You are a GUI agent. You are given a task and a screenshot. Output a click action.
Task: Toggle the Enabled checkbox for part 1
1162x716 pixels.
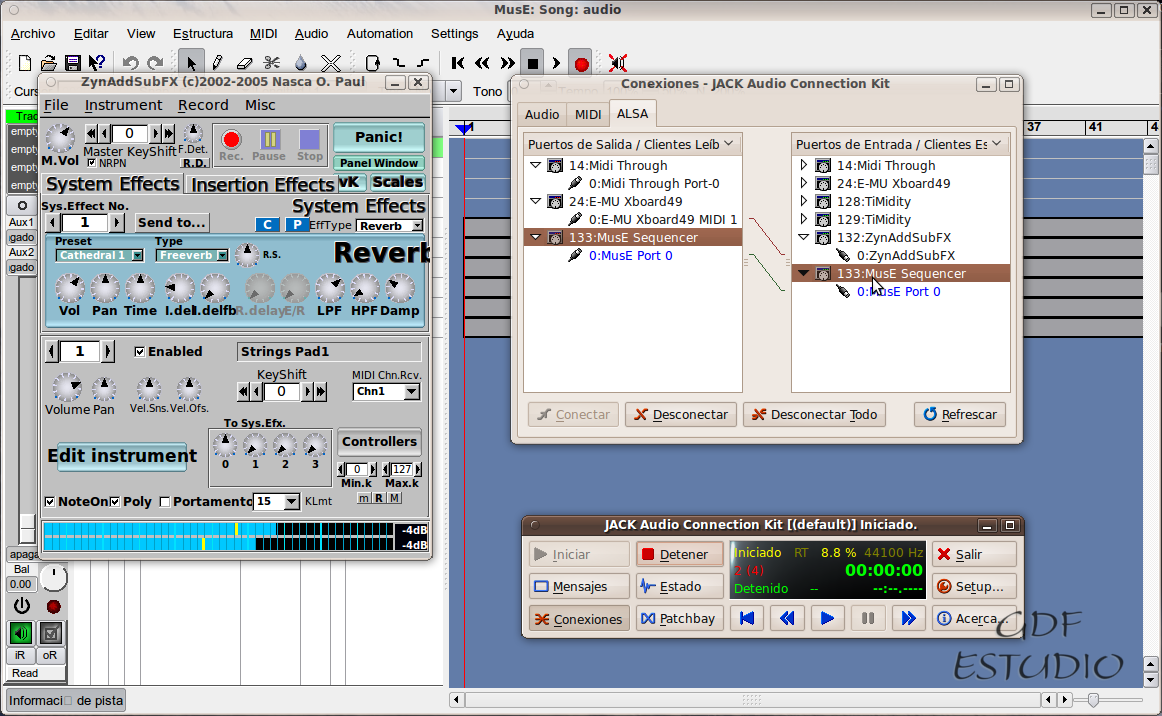pos(140,351)
